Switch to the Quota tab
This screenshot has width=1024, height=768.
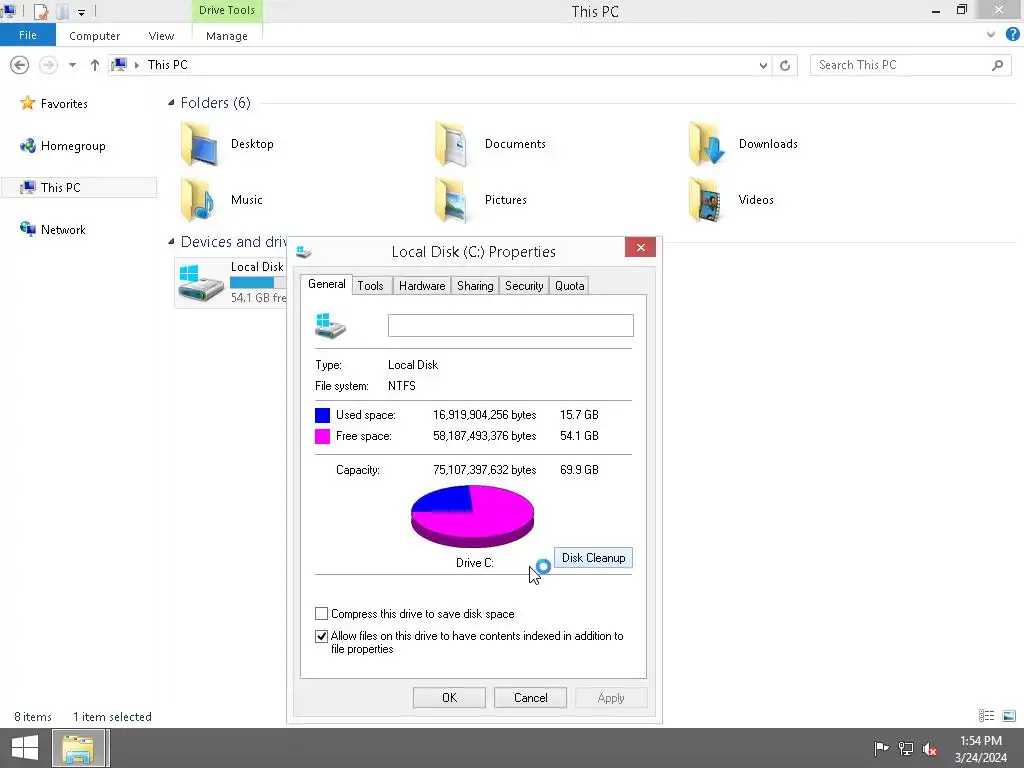[x=569, y=285]
